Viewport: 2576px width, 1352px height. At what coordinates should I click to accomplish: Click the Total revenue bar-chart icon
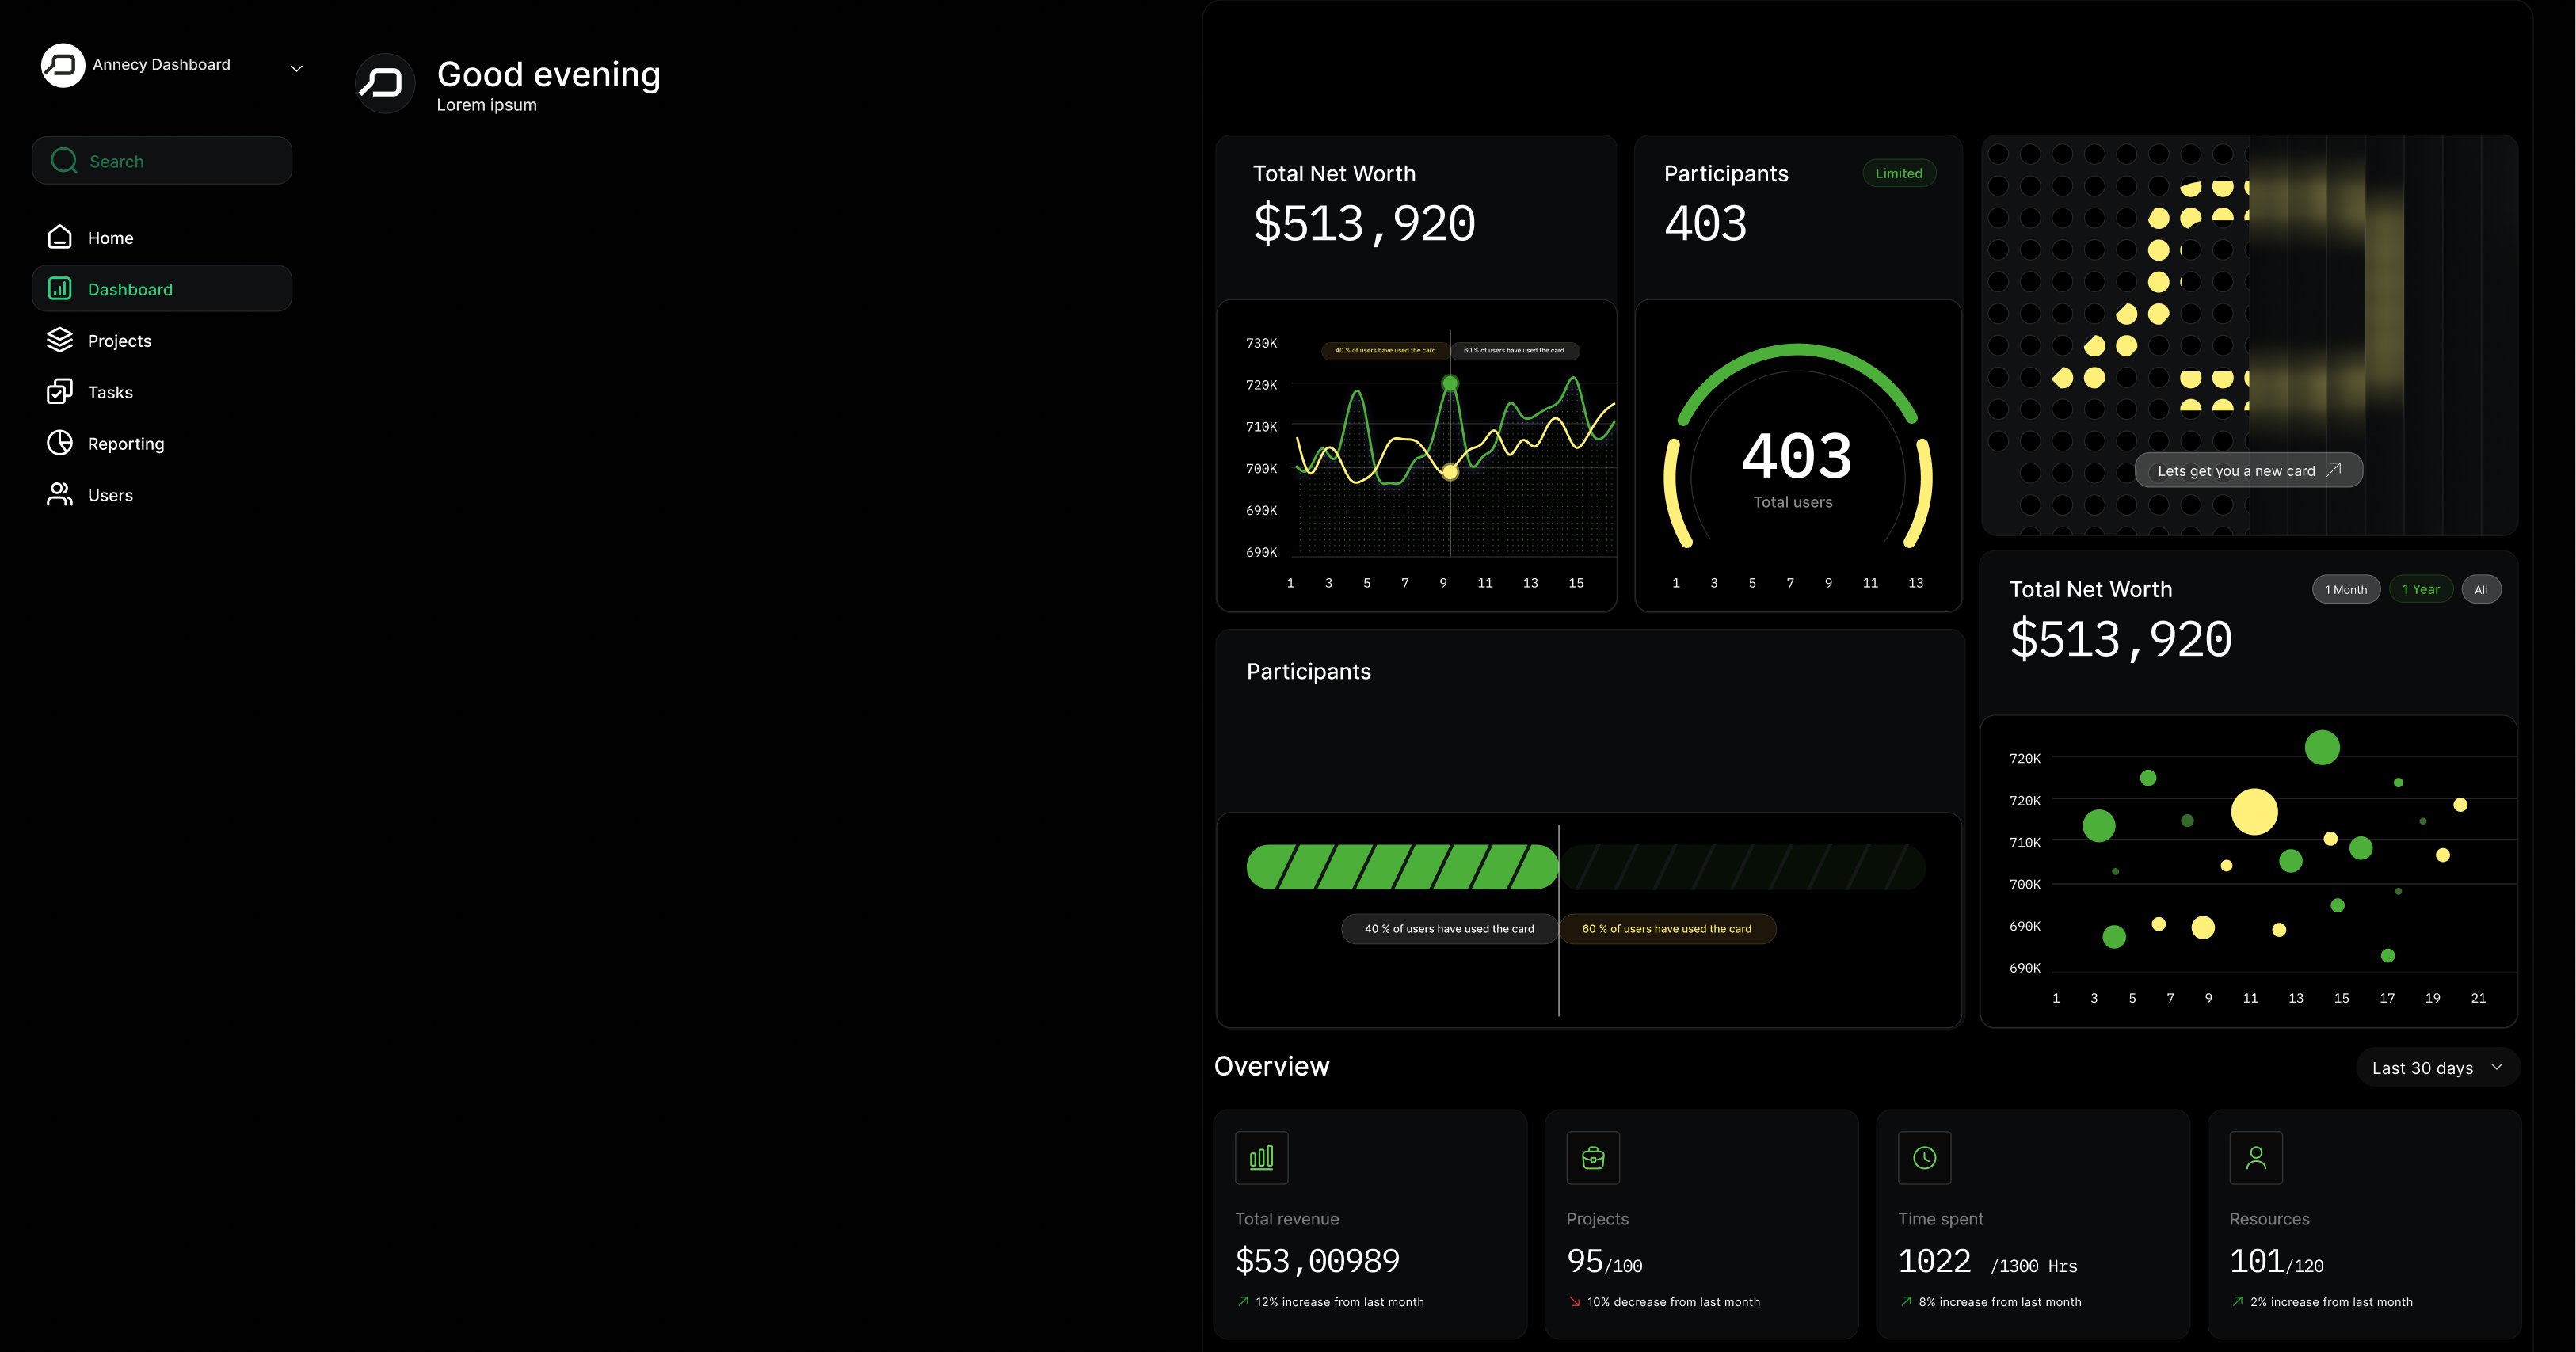click(x=1261, y=1158)
